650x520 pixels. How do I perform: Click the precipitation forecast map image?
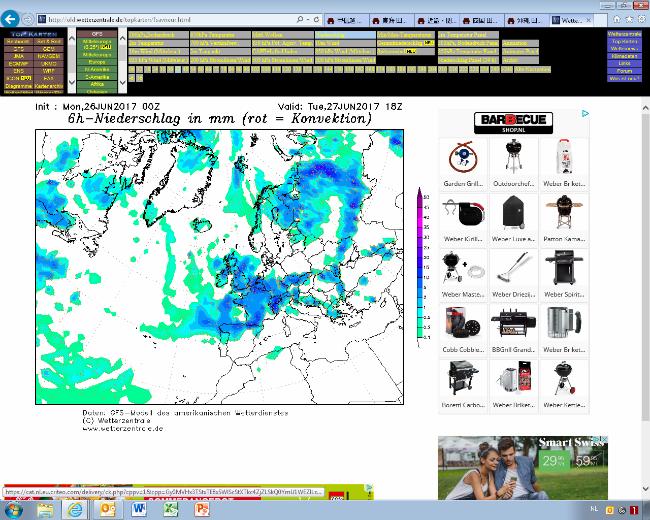[219, 267]
